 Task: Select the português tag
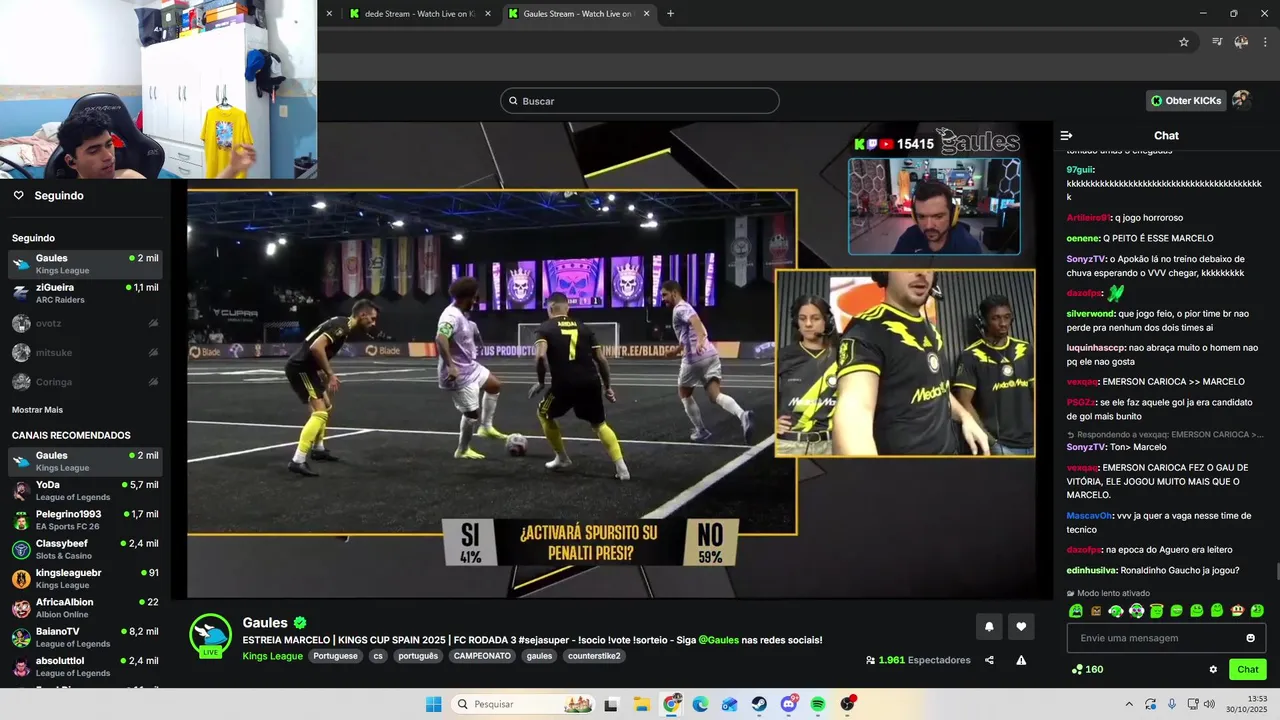(x=418, y=656)
